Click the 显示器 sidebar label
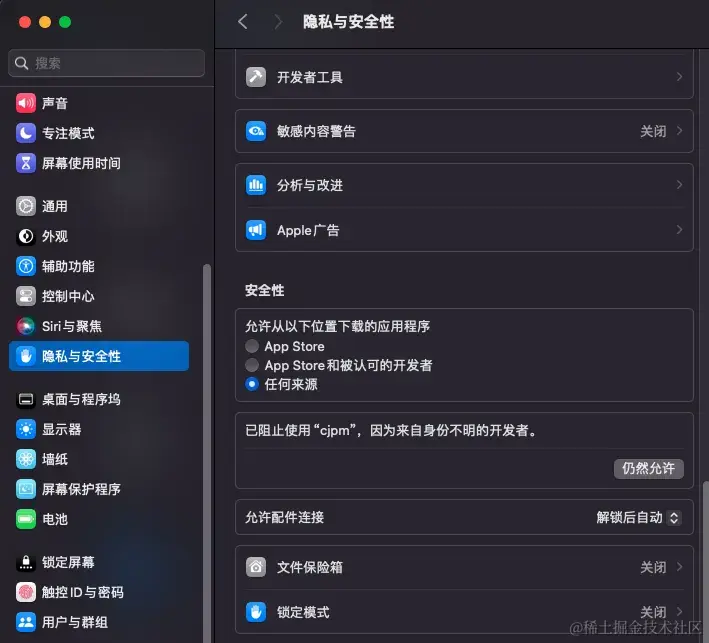The image size is (709, 643). coord(61,429)
